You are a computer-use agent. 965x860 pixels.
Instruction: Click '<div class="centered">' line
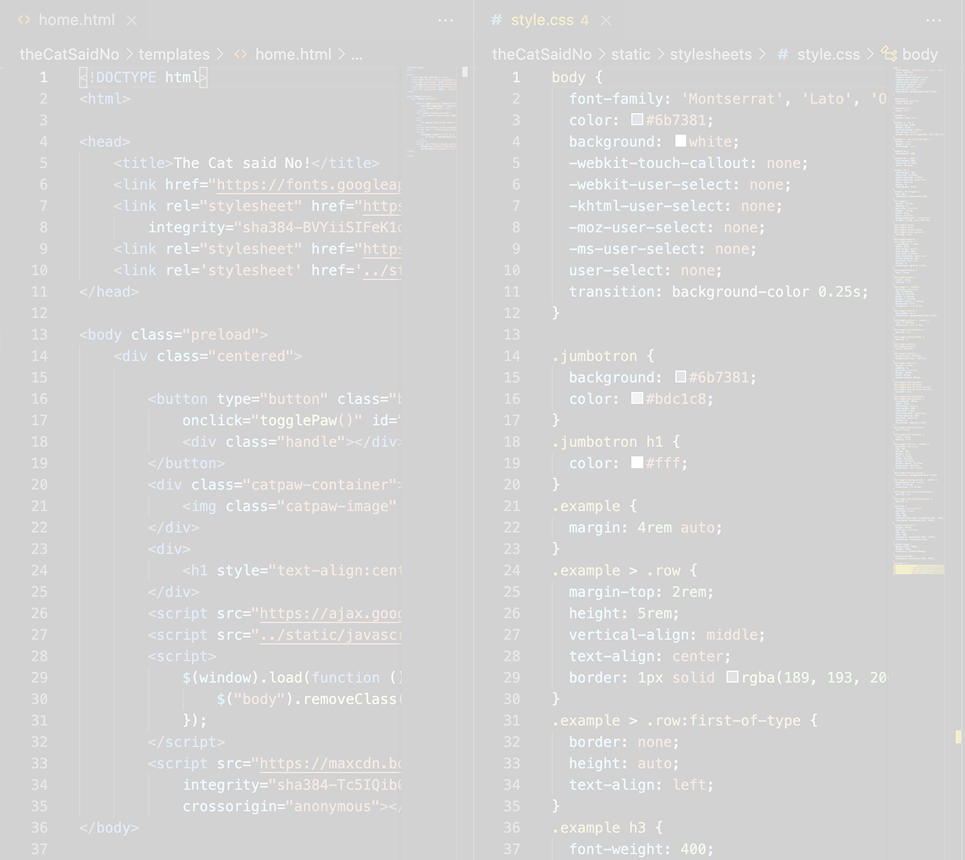pyautogui.click(x=208, y=356)
